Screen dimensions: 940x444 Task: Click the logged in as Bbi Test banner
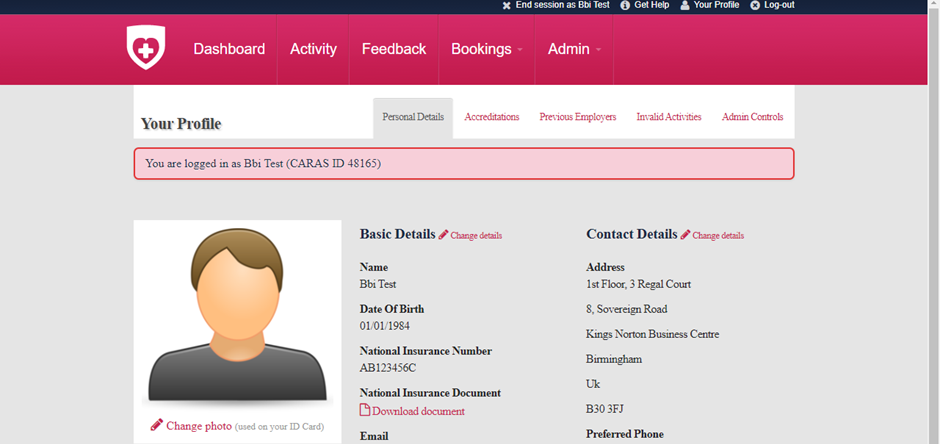coord(464,164)
